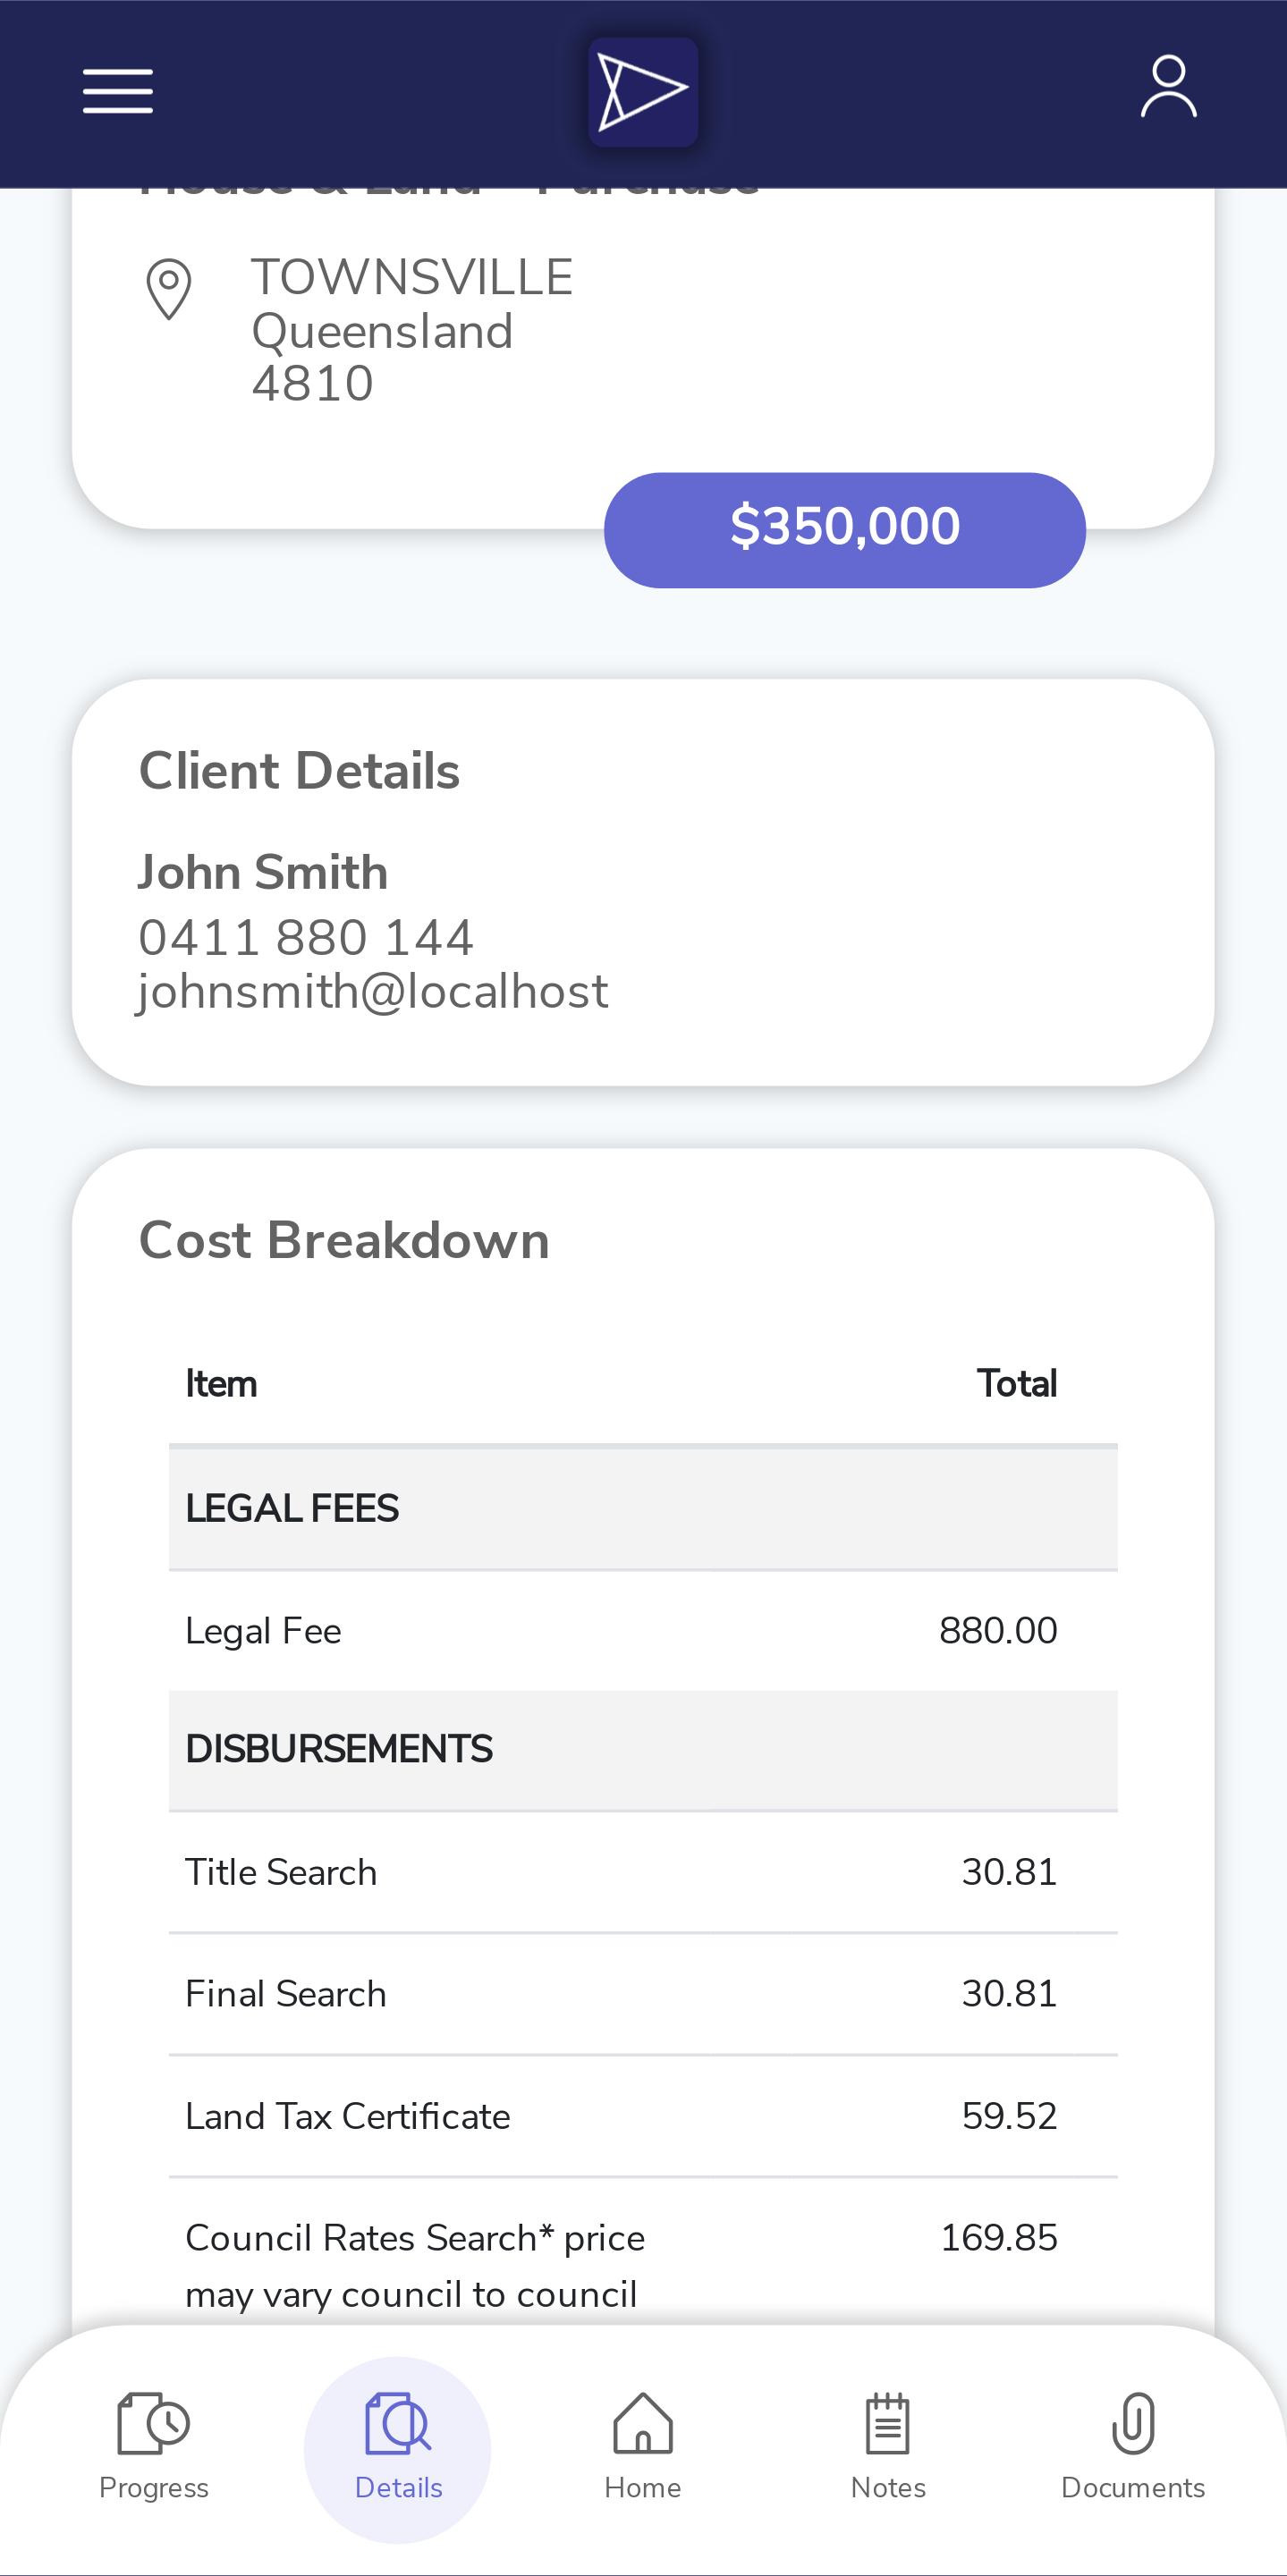Image resolution: width=1287 pixels, height=2576 pixels.
Task: Tap the Documents paperclip icon
Action: click(1133, 2423)
